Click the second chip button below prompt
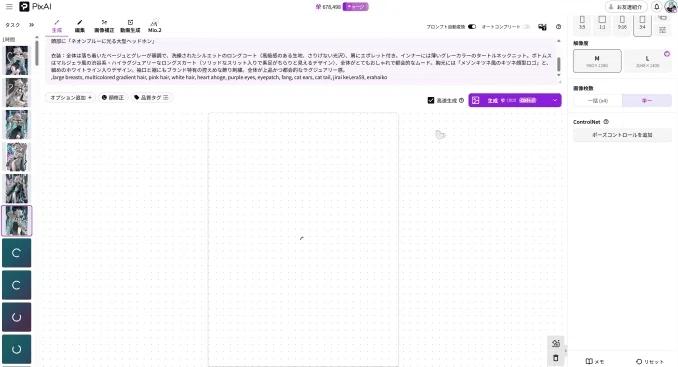 113,98
